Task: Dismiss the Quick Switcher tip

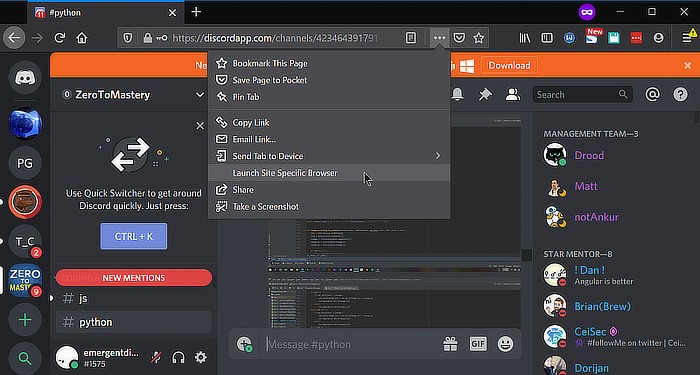Action: pyautogui.click(x=200, y=126)
